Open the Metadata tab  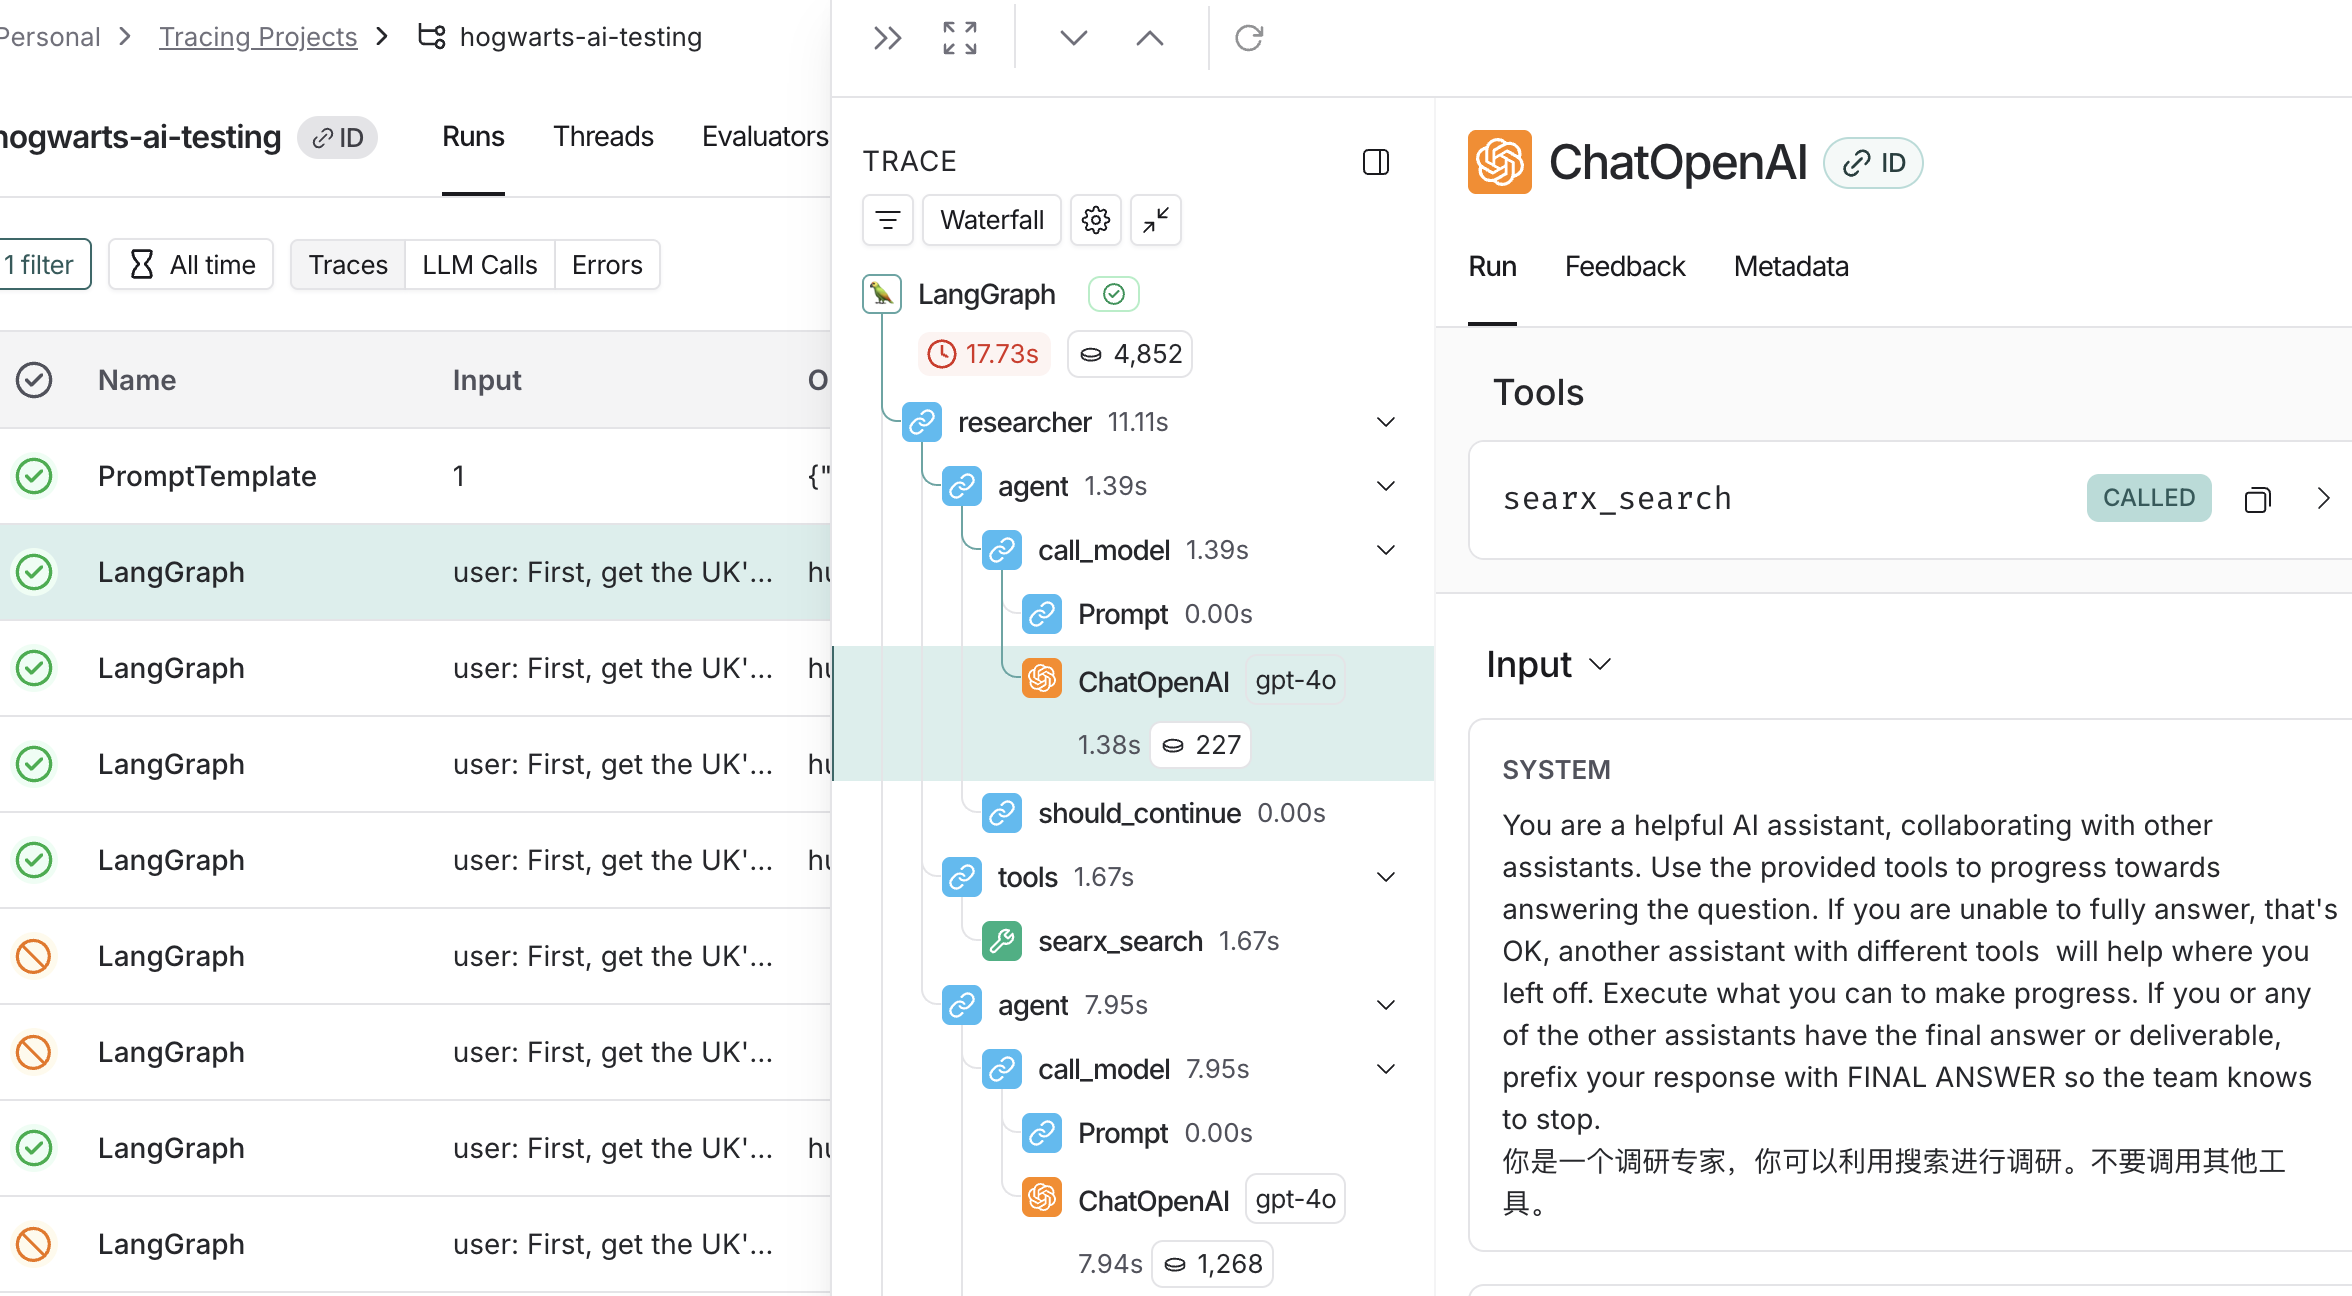(1790, 267)
